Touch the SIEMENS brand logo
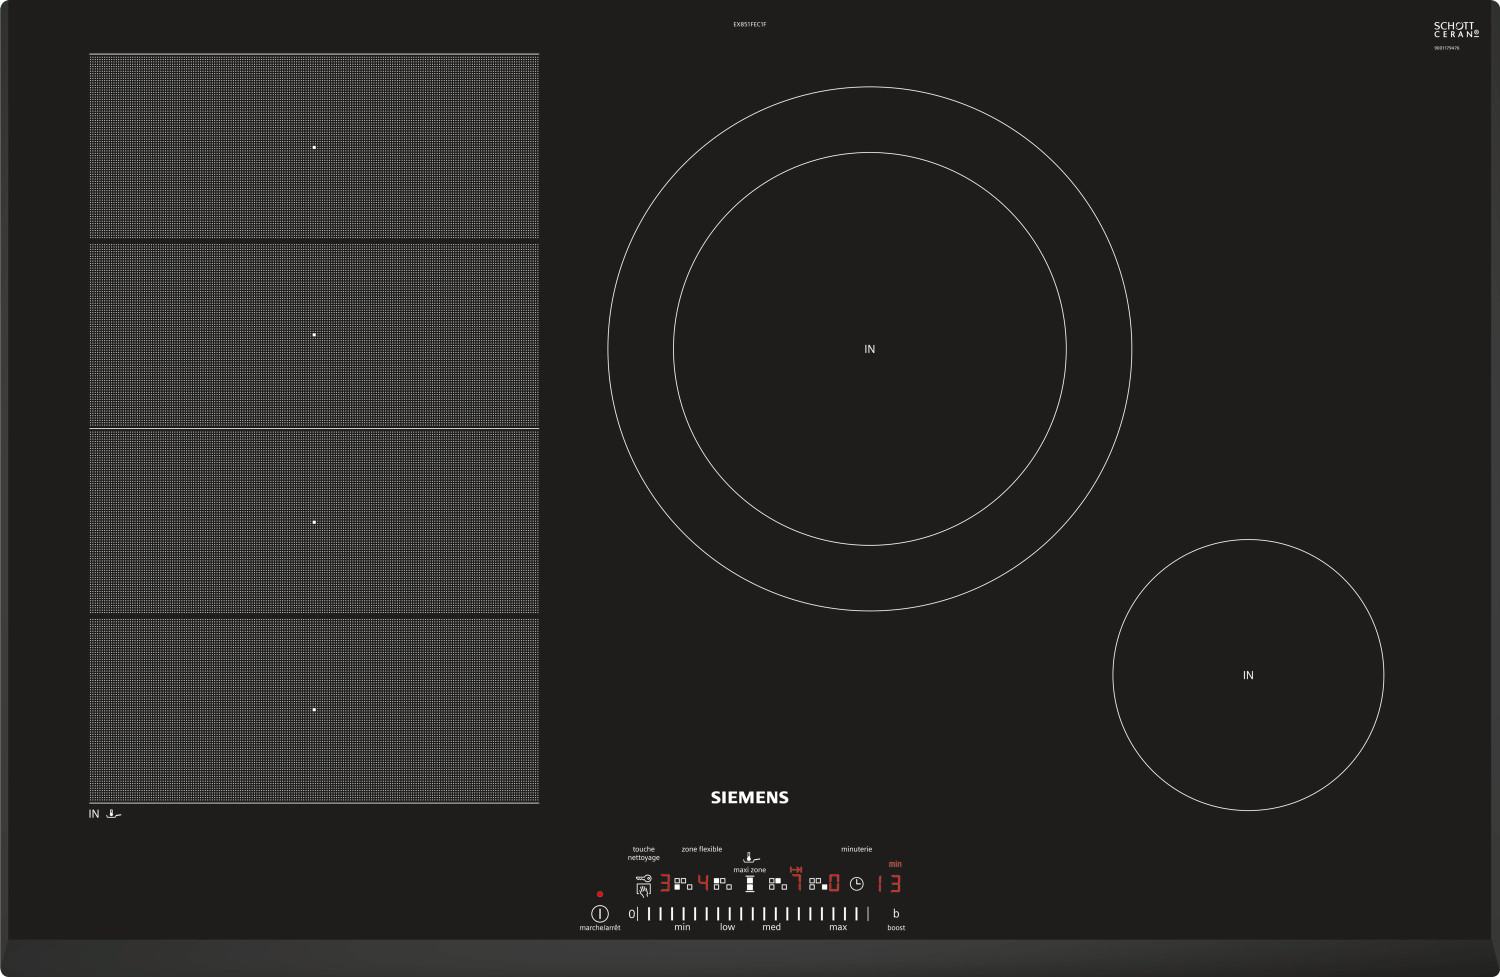Screen dimensions: 1500x977 point(749,797)
